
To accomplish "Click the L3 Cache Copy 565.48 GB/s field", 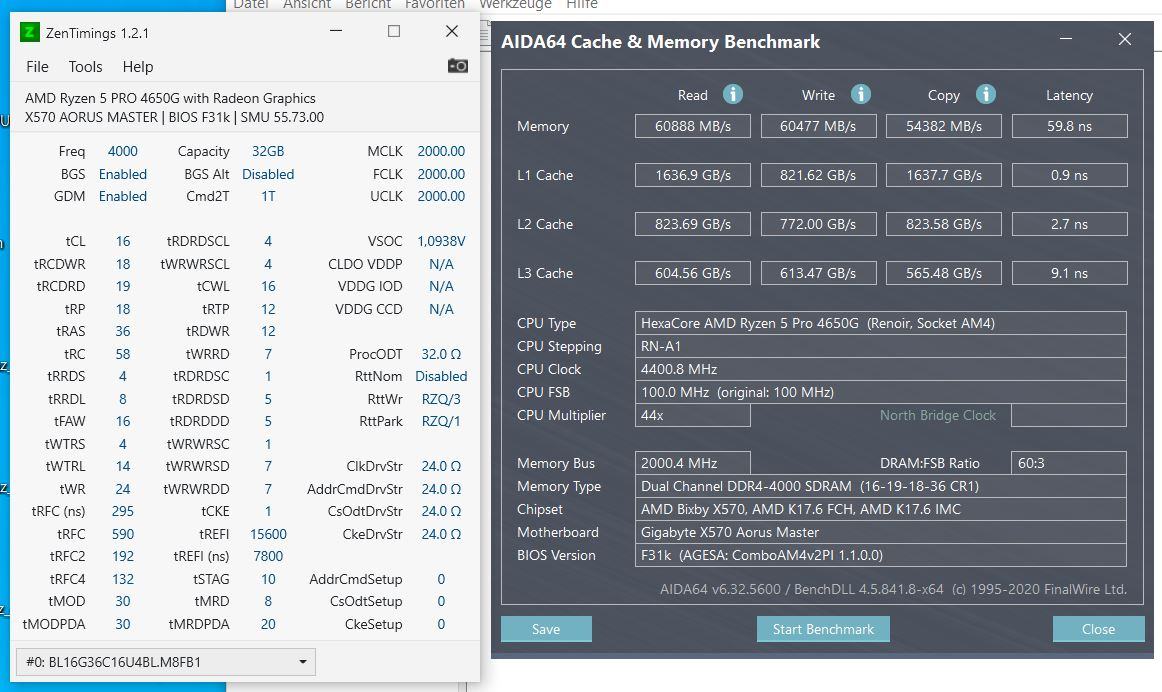I will coord(943,273).
